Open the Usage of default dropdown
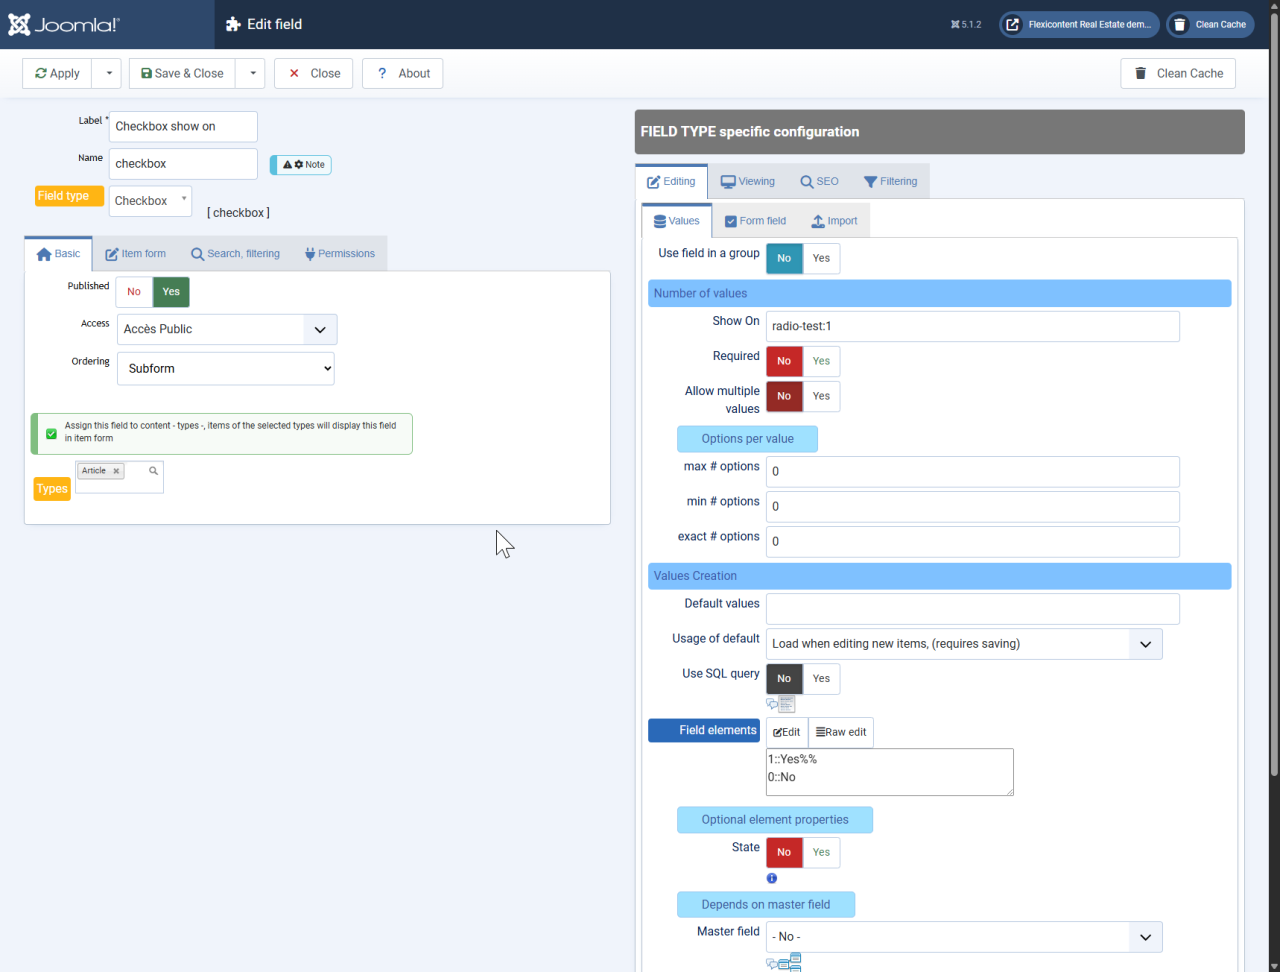Viewport: 1280px width, 972px height. tap(964, 644)
